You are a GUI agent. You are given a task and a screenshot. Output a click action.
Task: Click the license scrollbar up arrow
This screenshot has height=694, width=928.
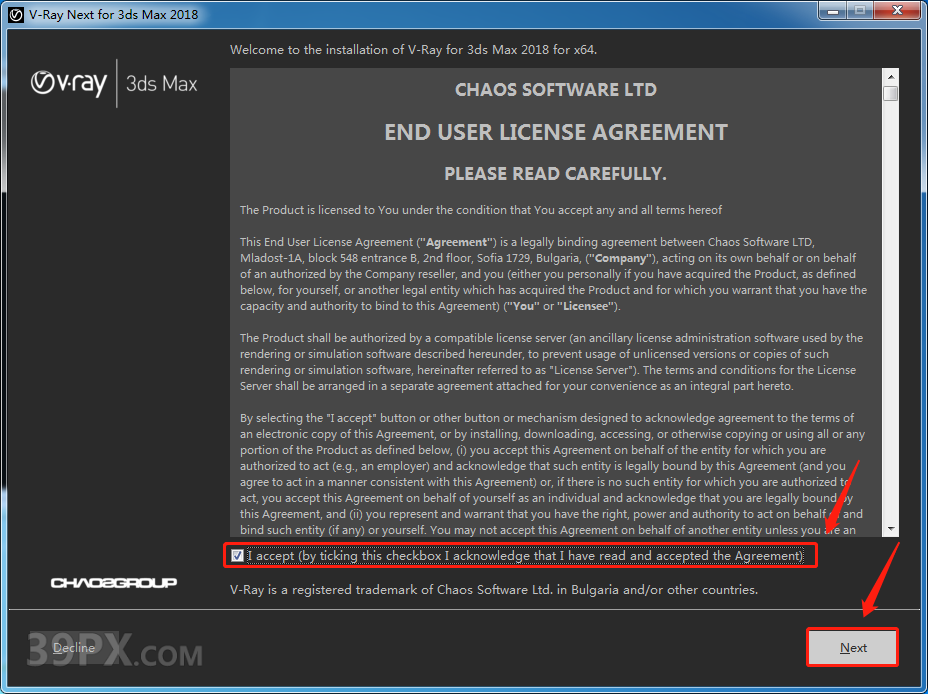(x=890, y=77)
